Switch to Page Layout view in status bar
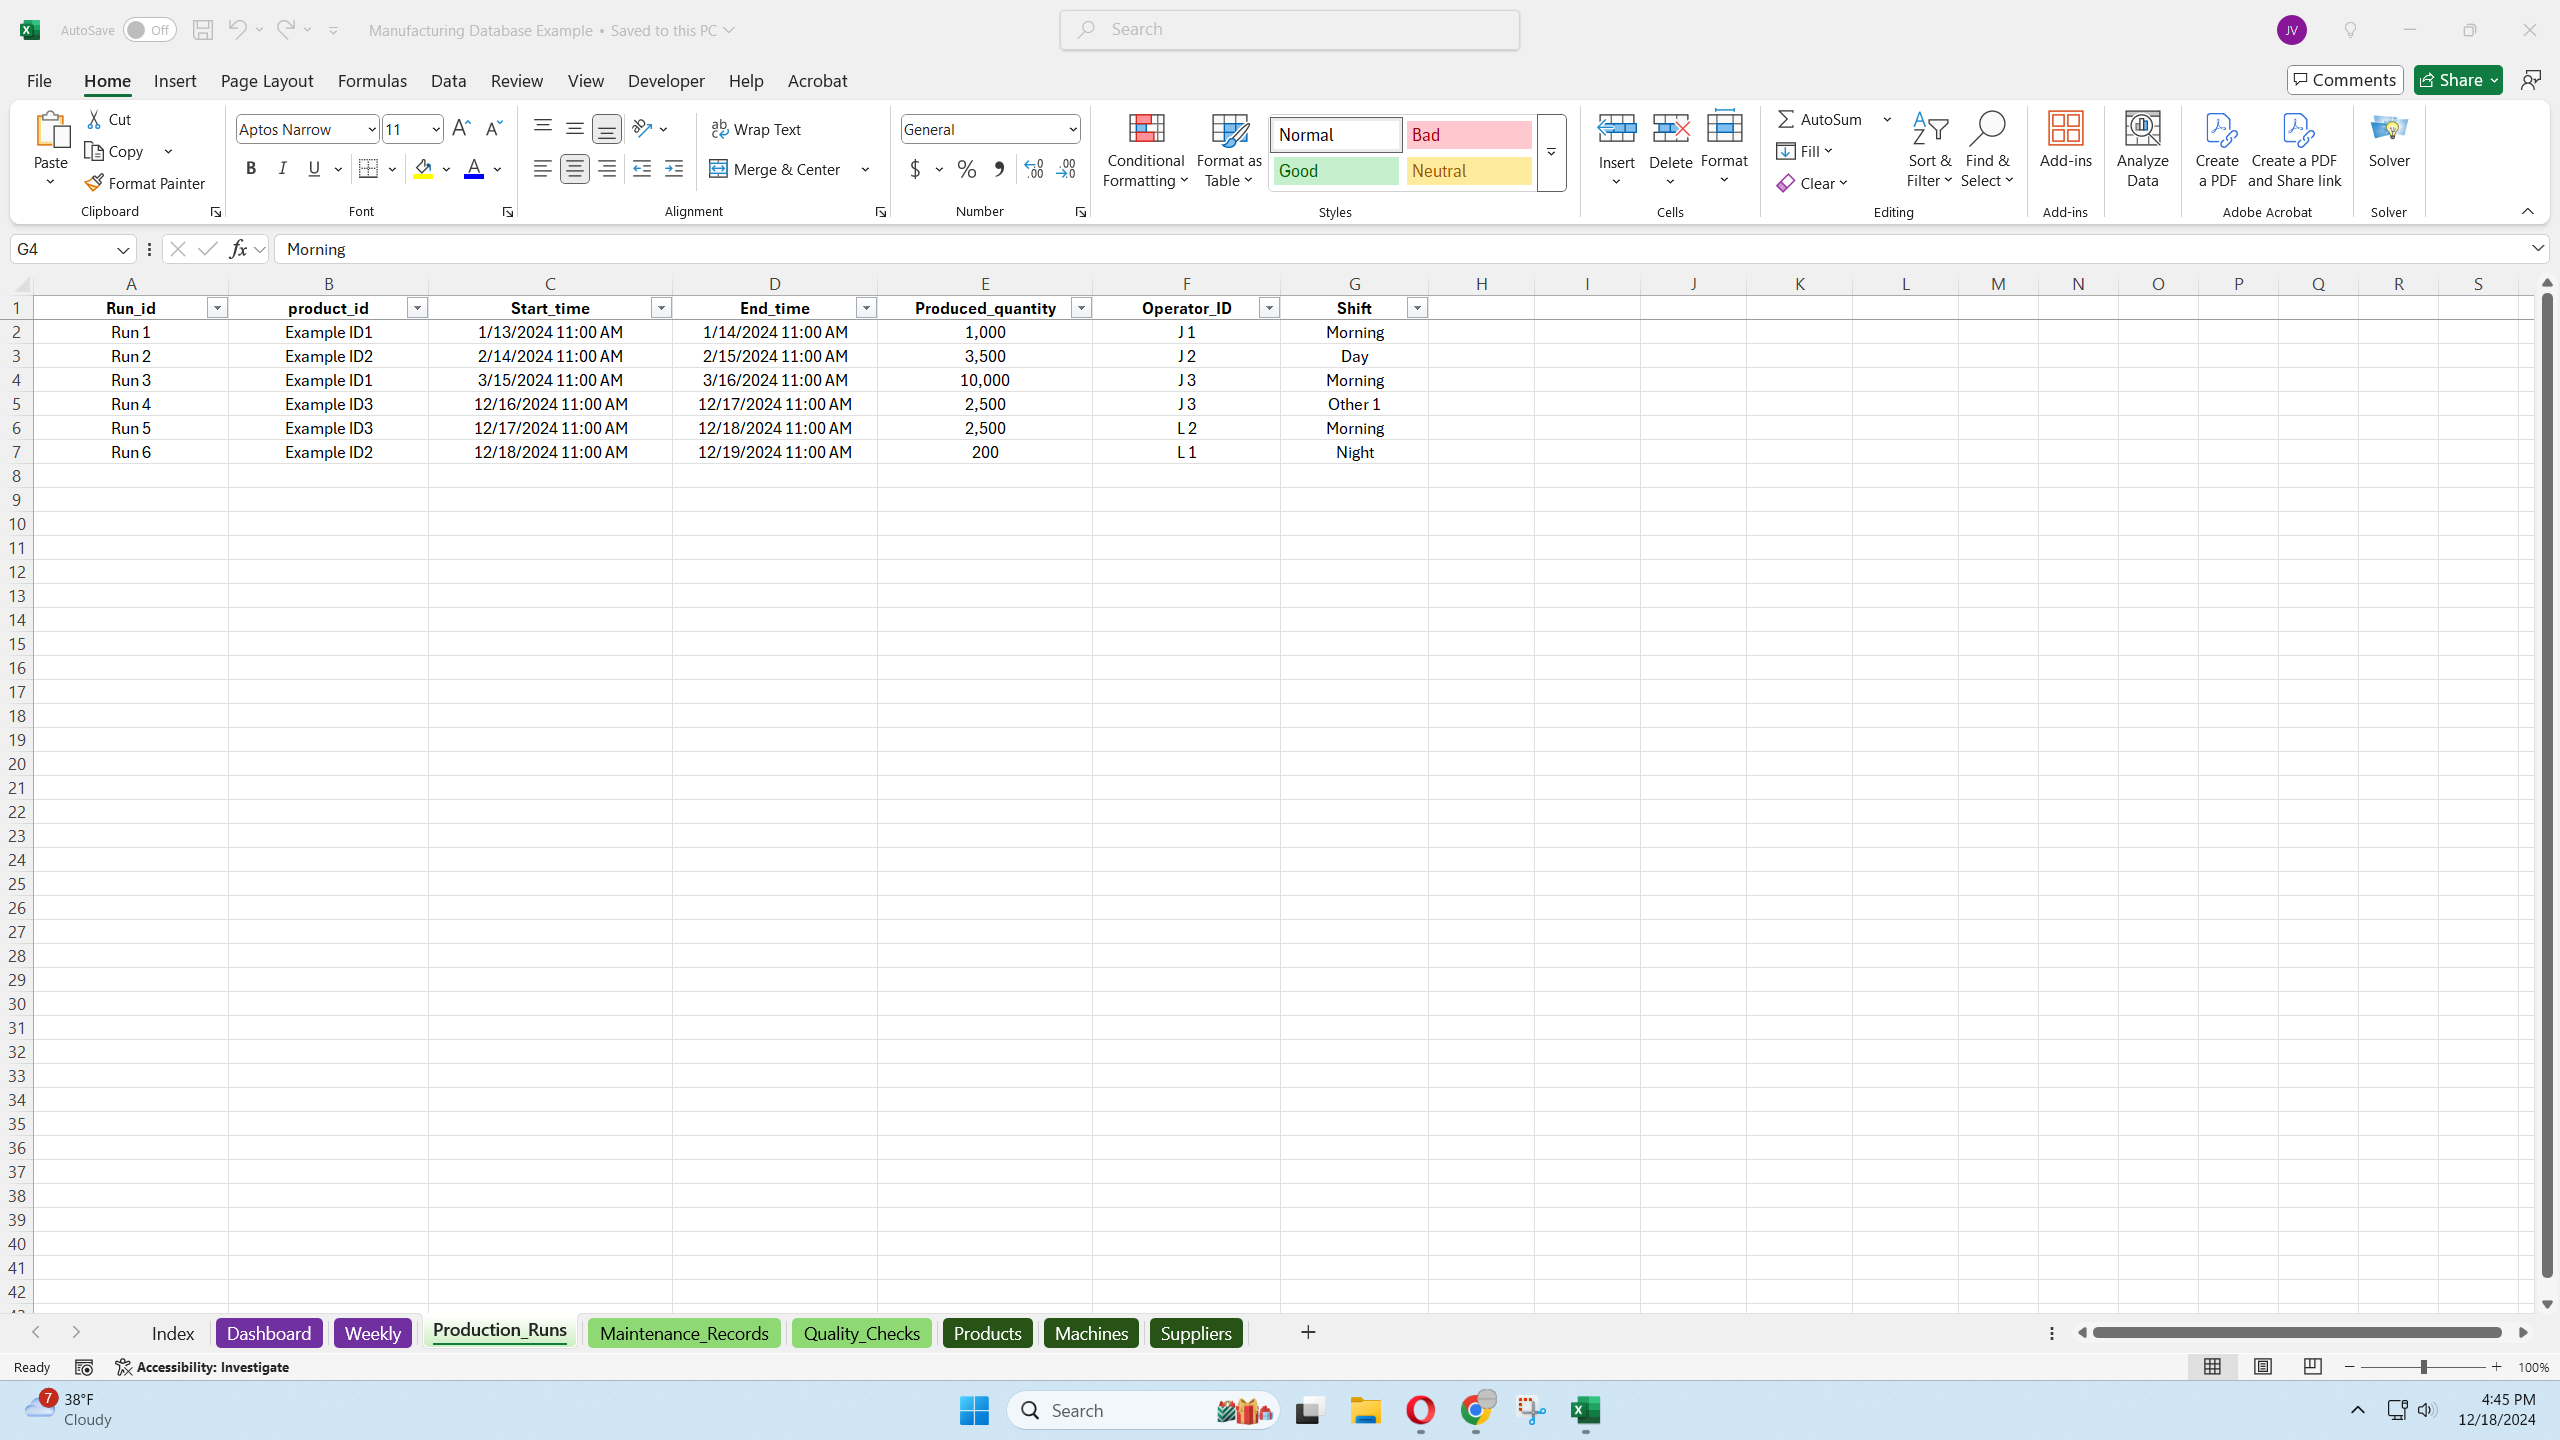 [2262, 1367]
